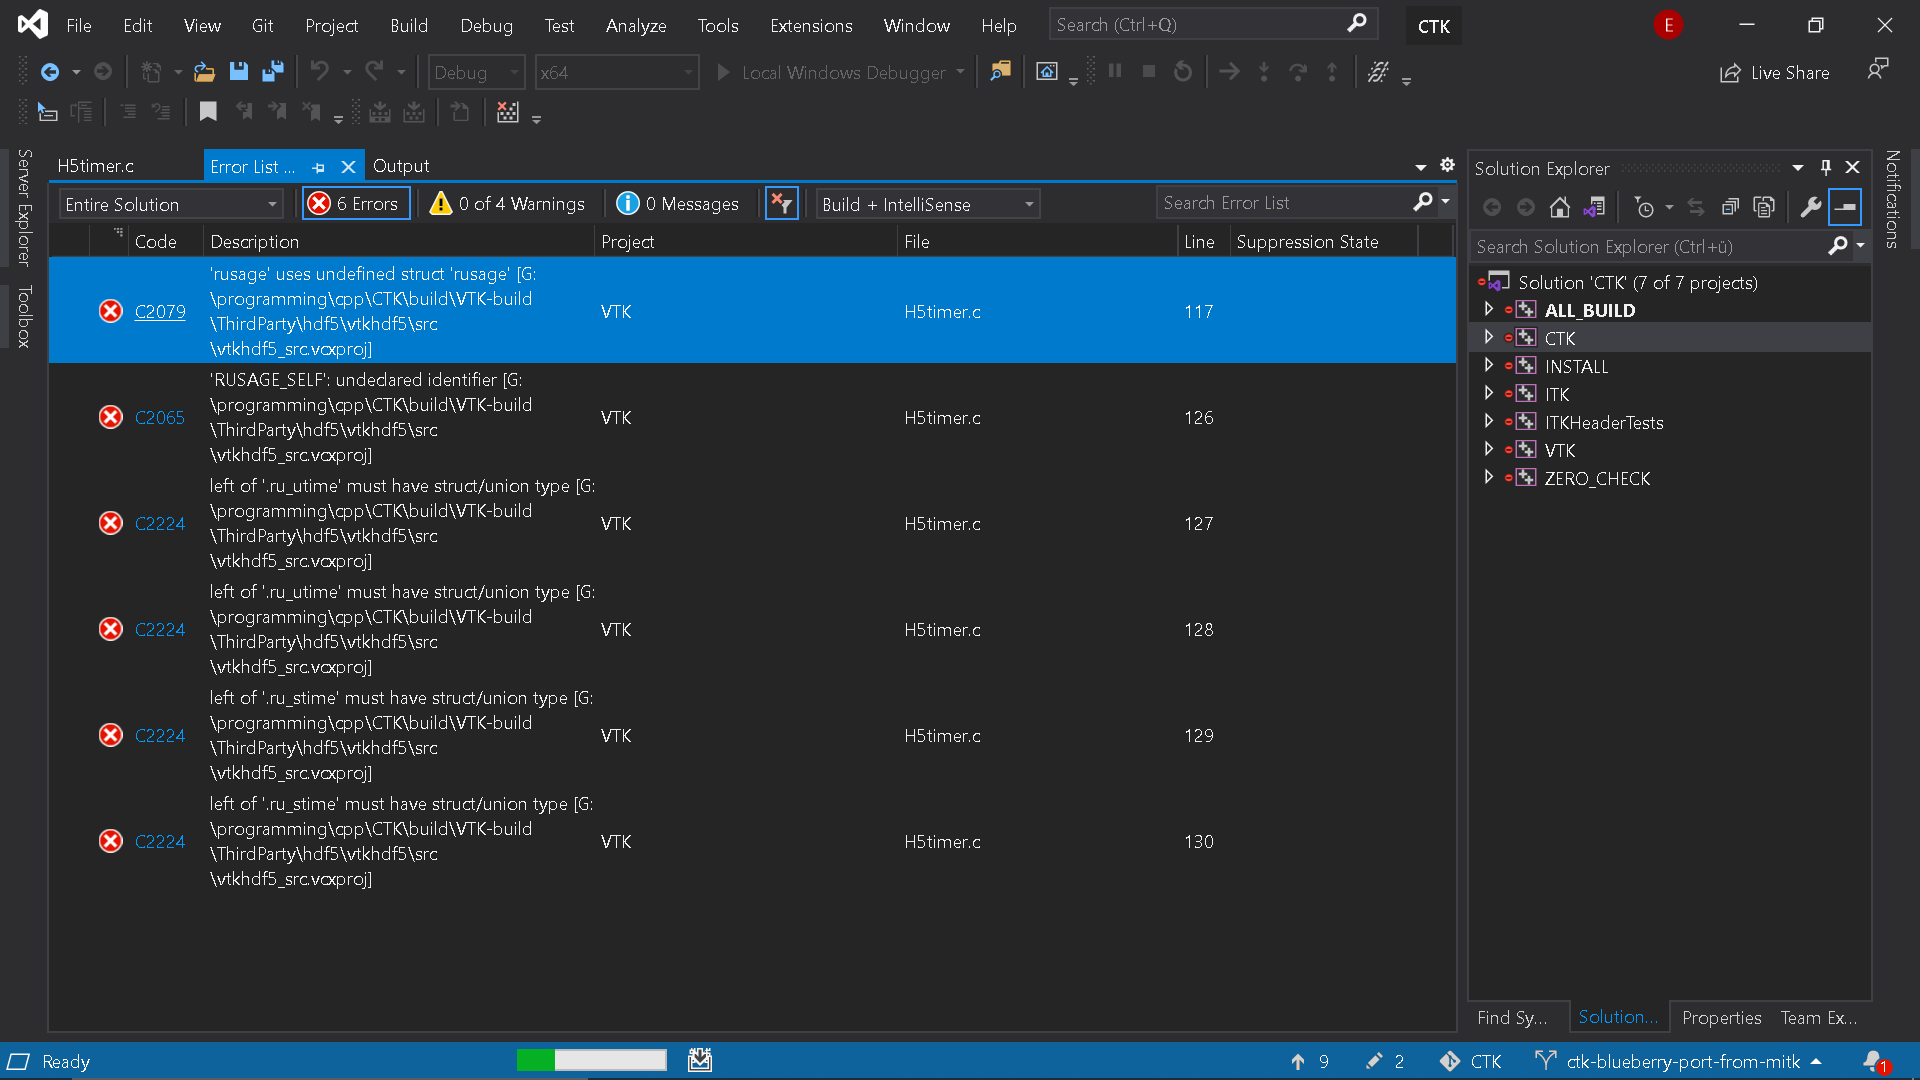Toggle the 0 of 4 Warnings filter
This screenshot has width=1920, height=1080.
508,203
